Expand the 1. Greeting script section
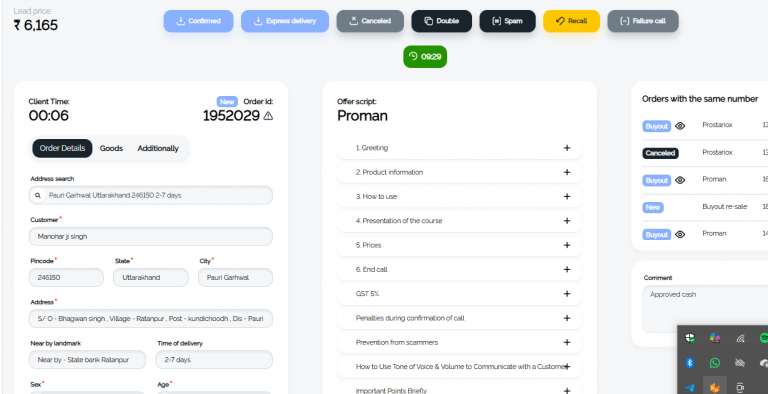 [x=459, y=148]
